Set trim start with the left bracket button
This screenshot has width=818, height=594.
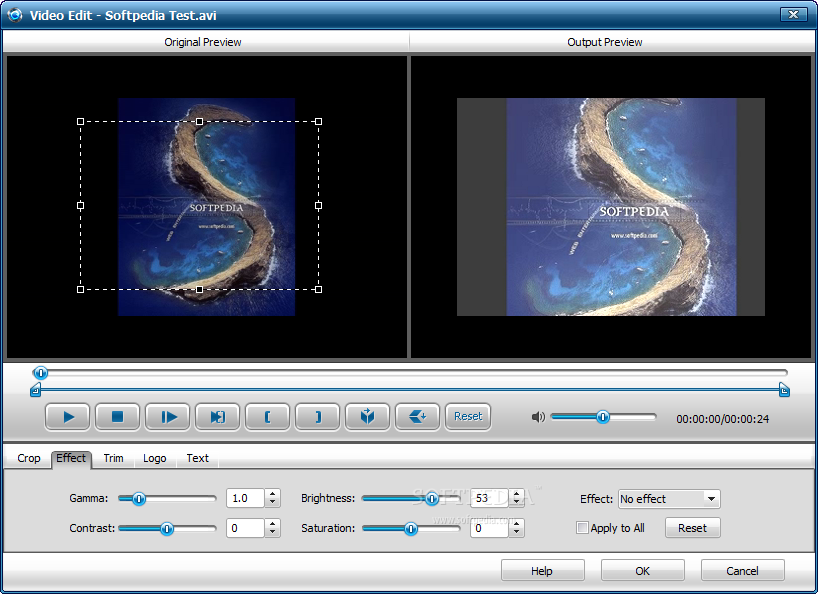click(x=268, y=417)
